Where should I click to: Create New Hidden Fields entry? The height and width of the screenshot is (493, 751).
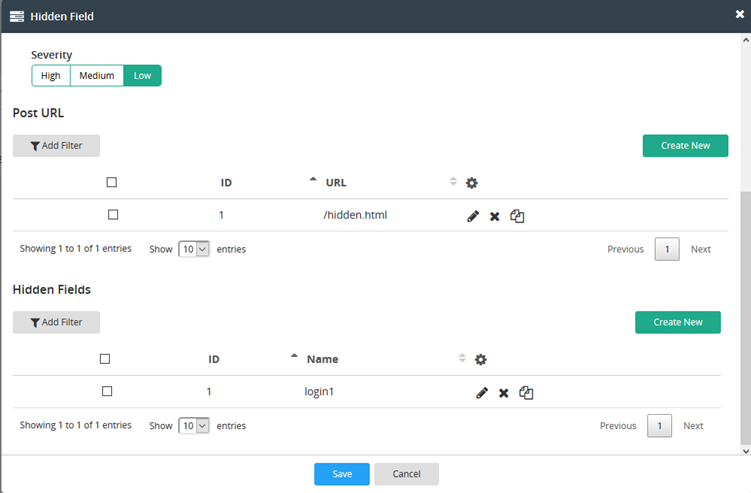click(x=678, y=322)
